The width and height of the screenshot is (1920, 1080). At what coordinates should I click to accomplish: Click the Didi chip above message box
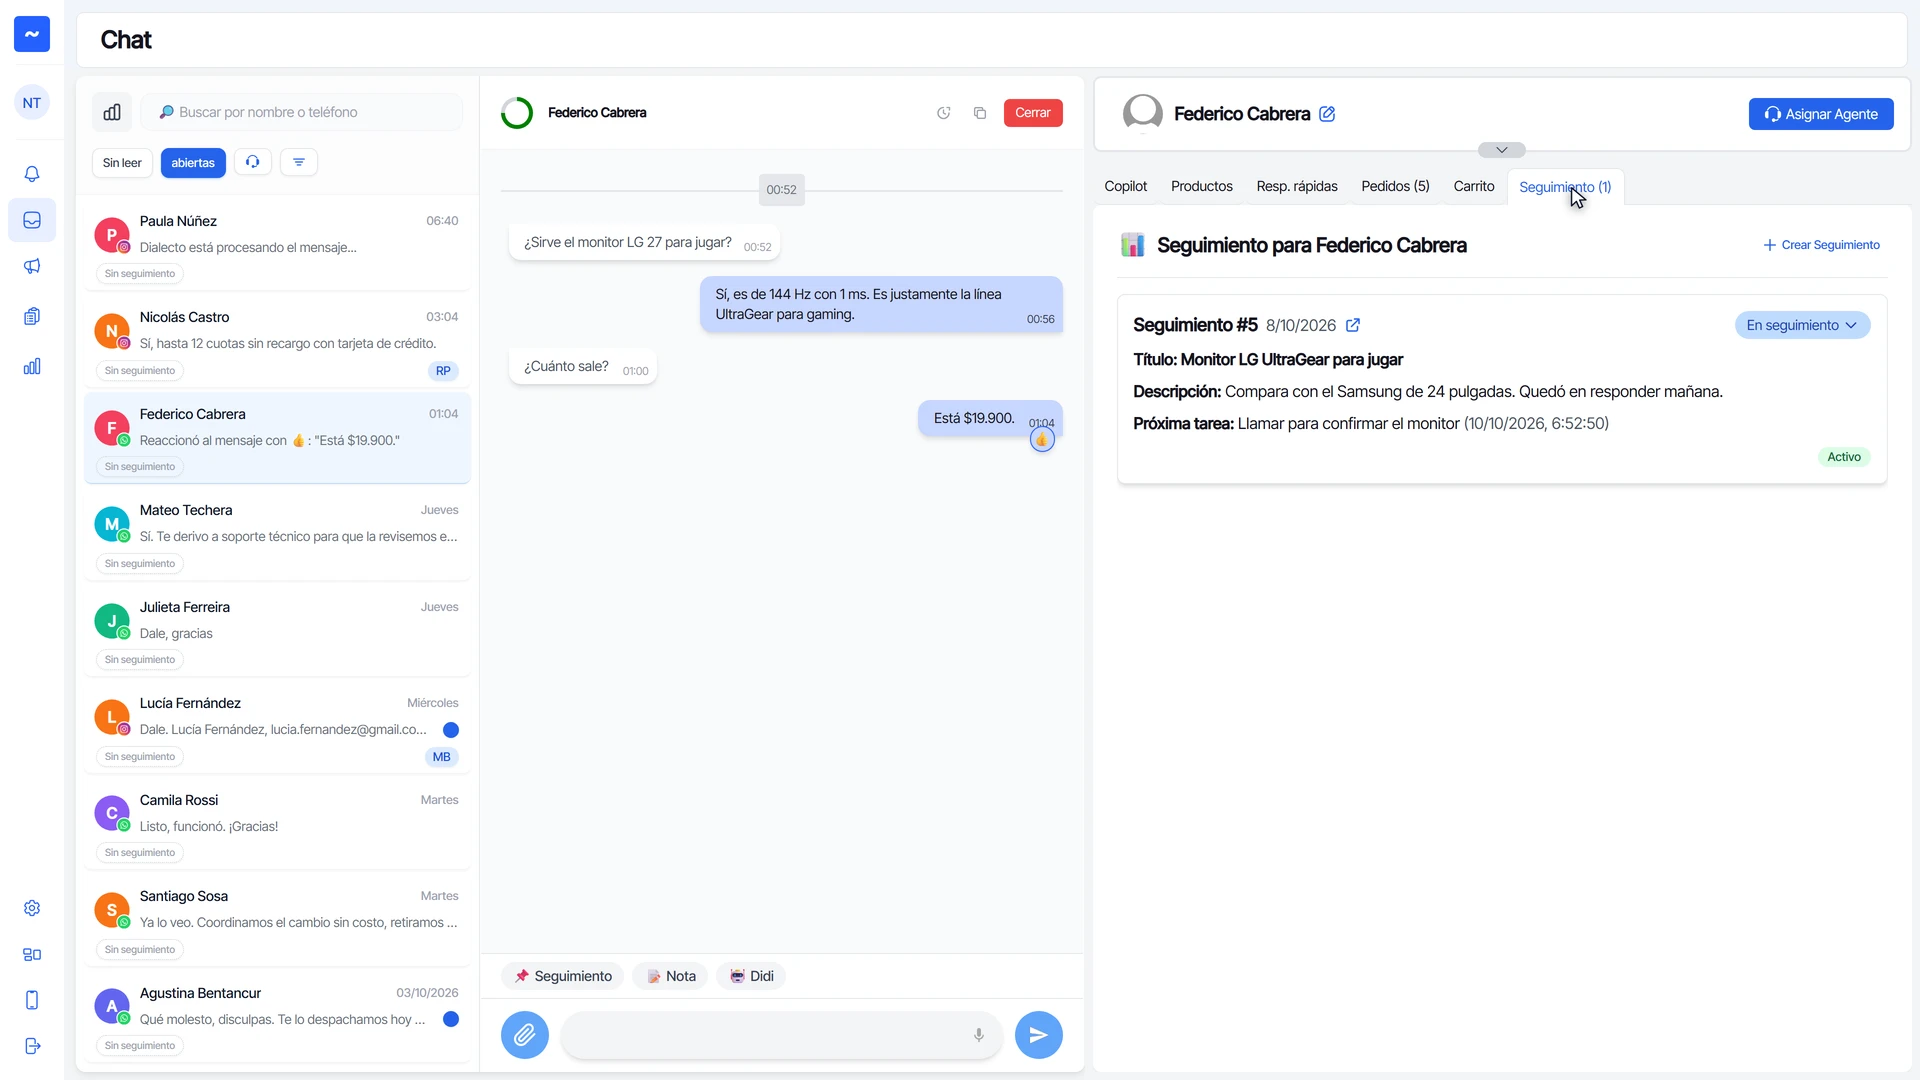751,976
